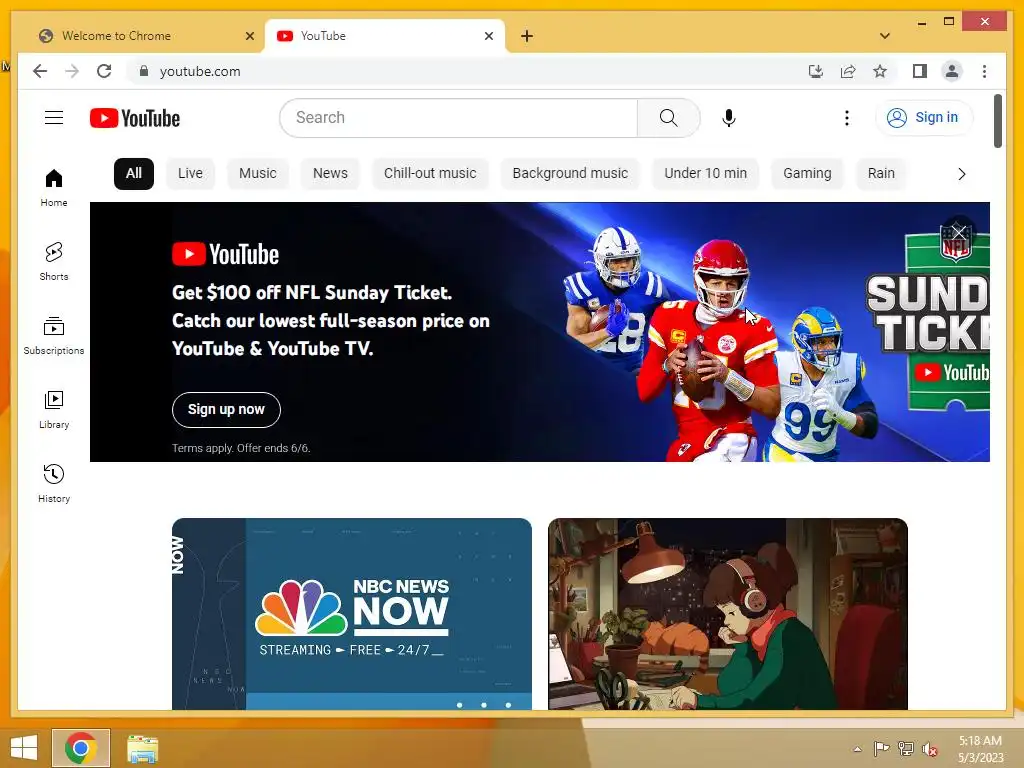
Task: Click the install app icon in address bar
Action: click(816, 71)
